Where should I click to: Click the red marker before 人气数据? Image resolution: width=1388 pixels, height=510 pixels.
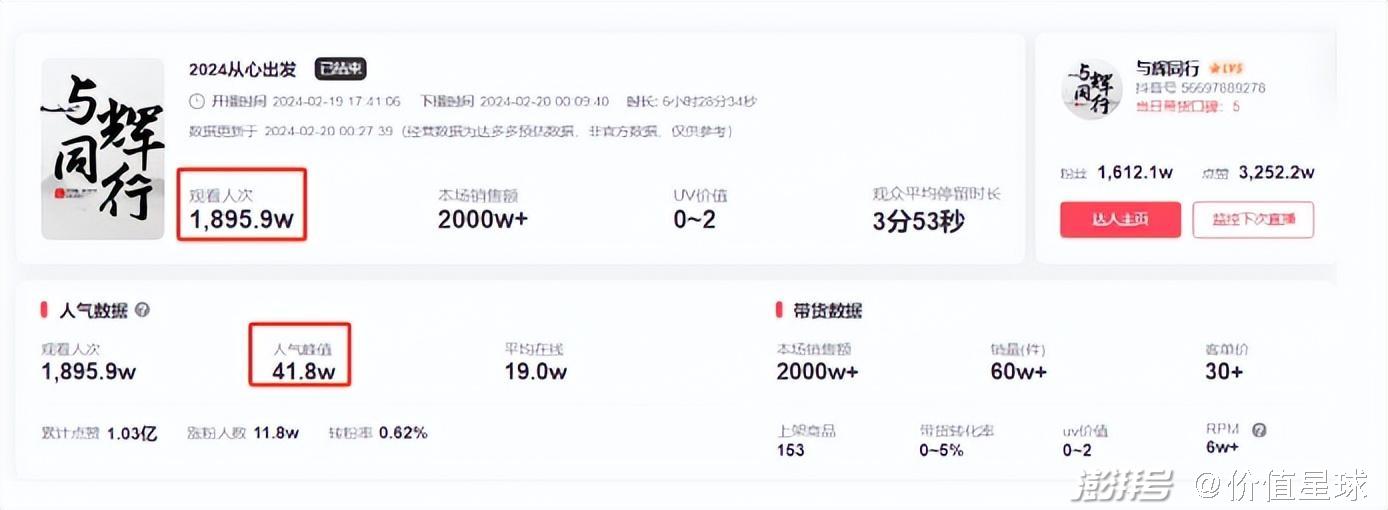pos(44,310)
